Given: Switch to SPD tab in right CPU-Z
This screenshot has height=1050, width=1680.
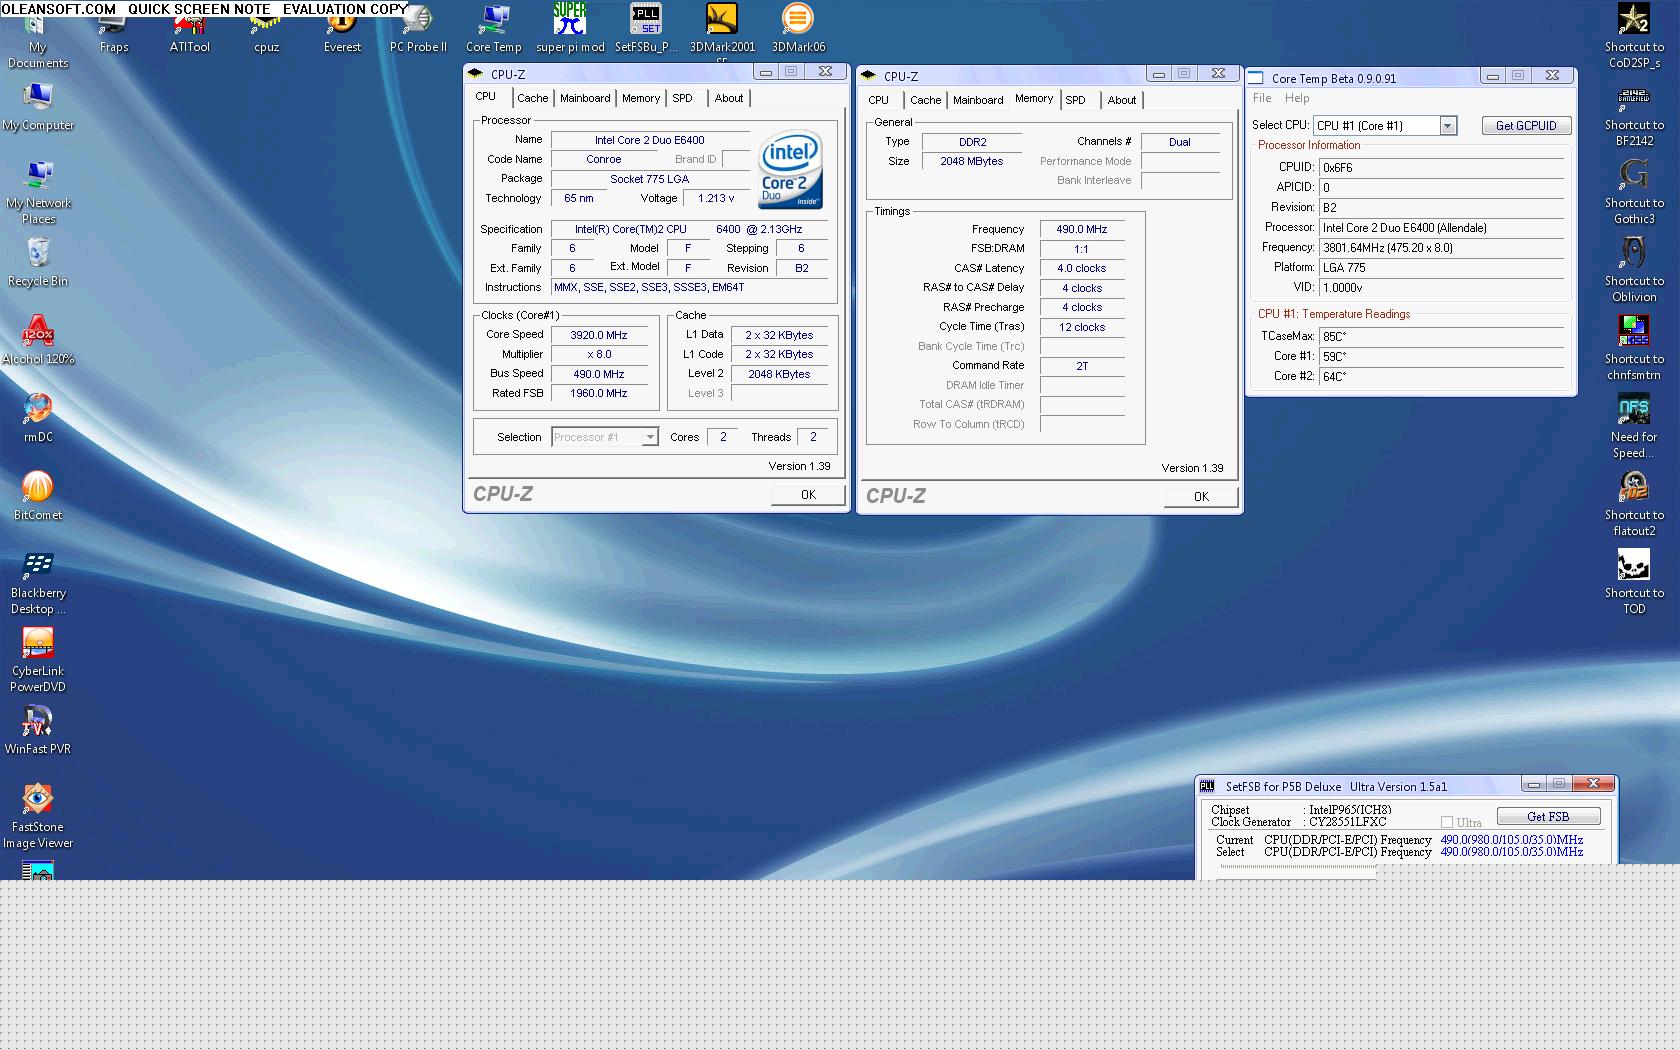Looking at the screenshot, I should click(x=1075, y=100).
